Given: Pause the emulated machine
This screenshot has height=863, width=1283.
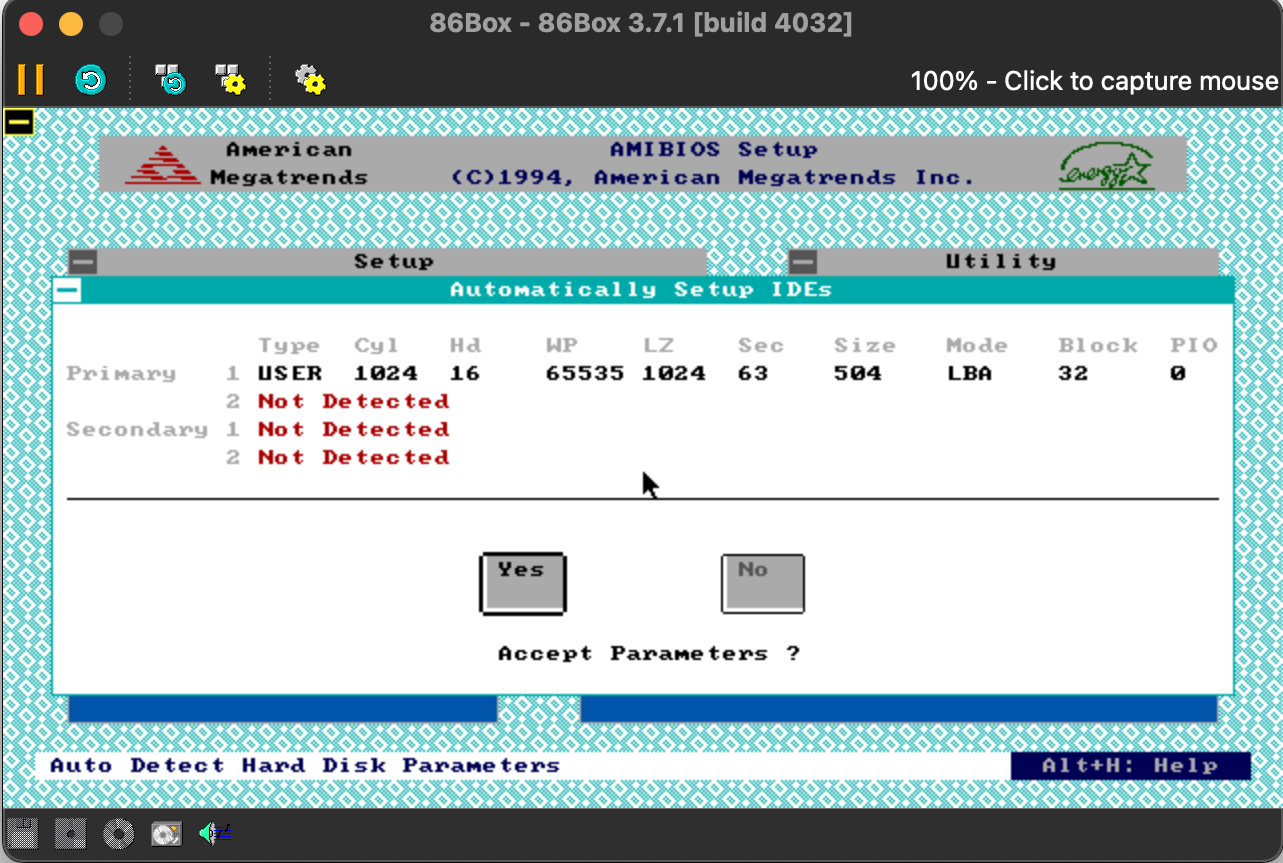Looking at the screenshot, I should pyautogui.click(x=30, y=79).
